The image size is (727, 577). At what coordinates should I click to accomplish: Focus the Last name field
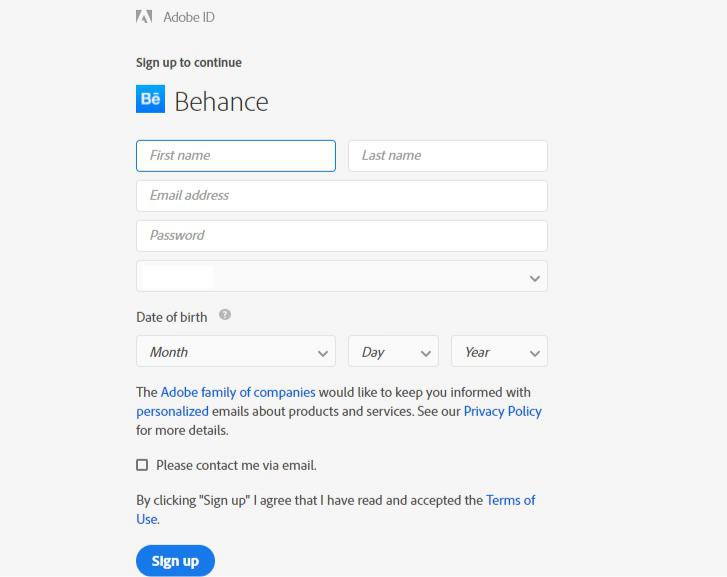448,156
